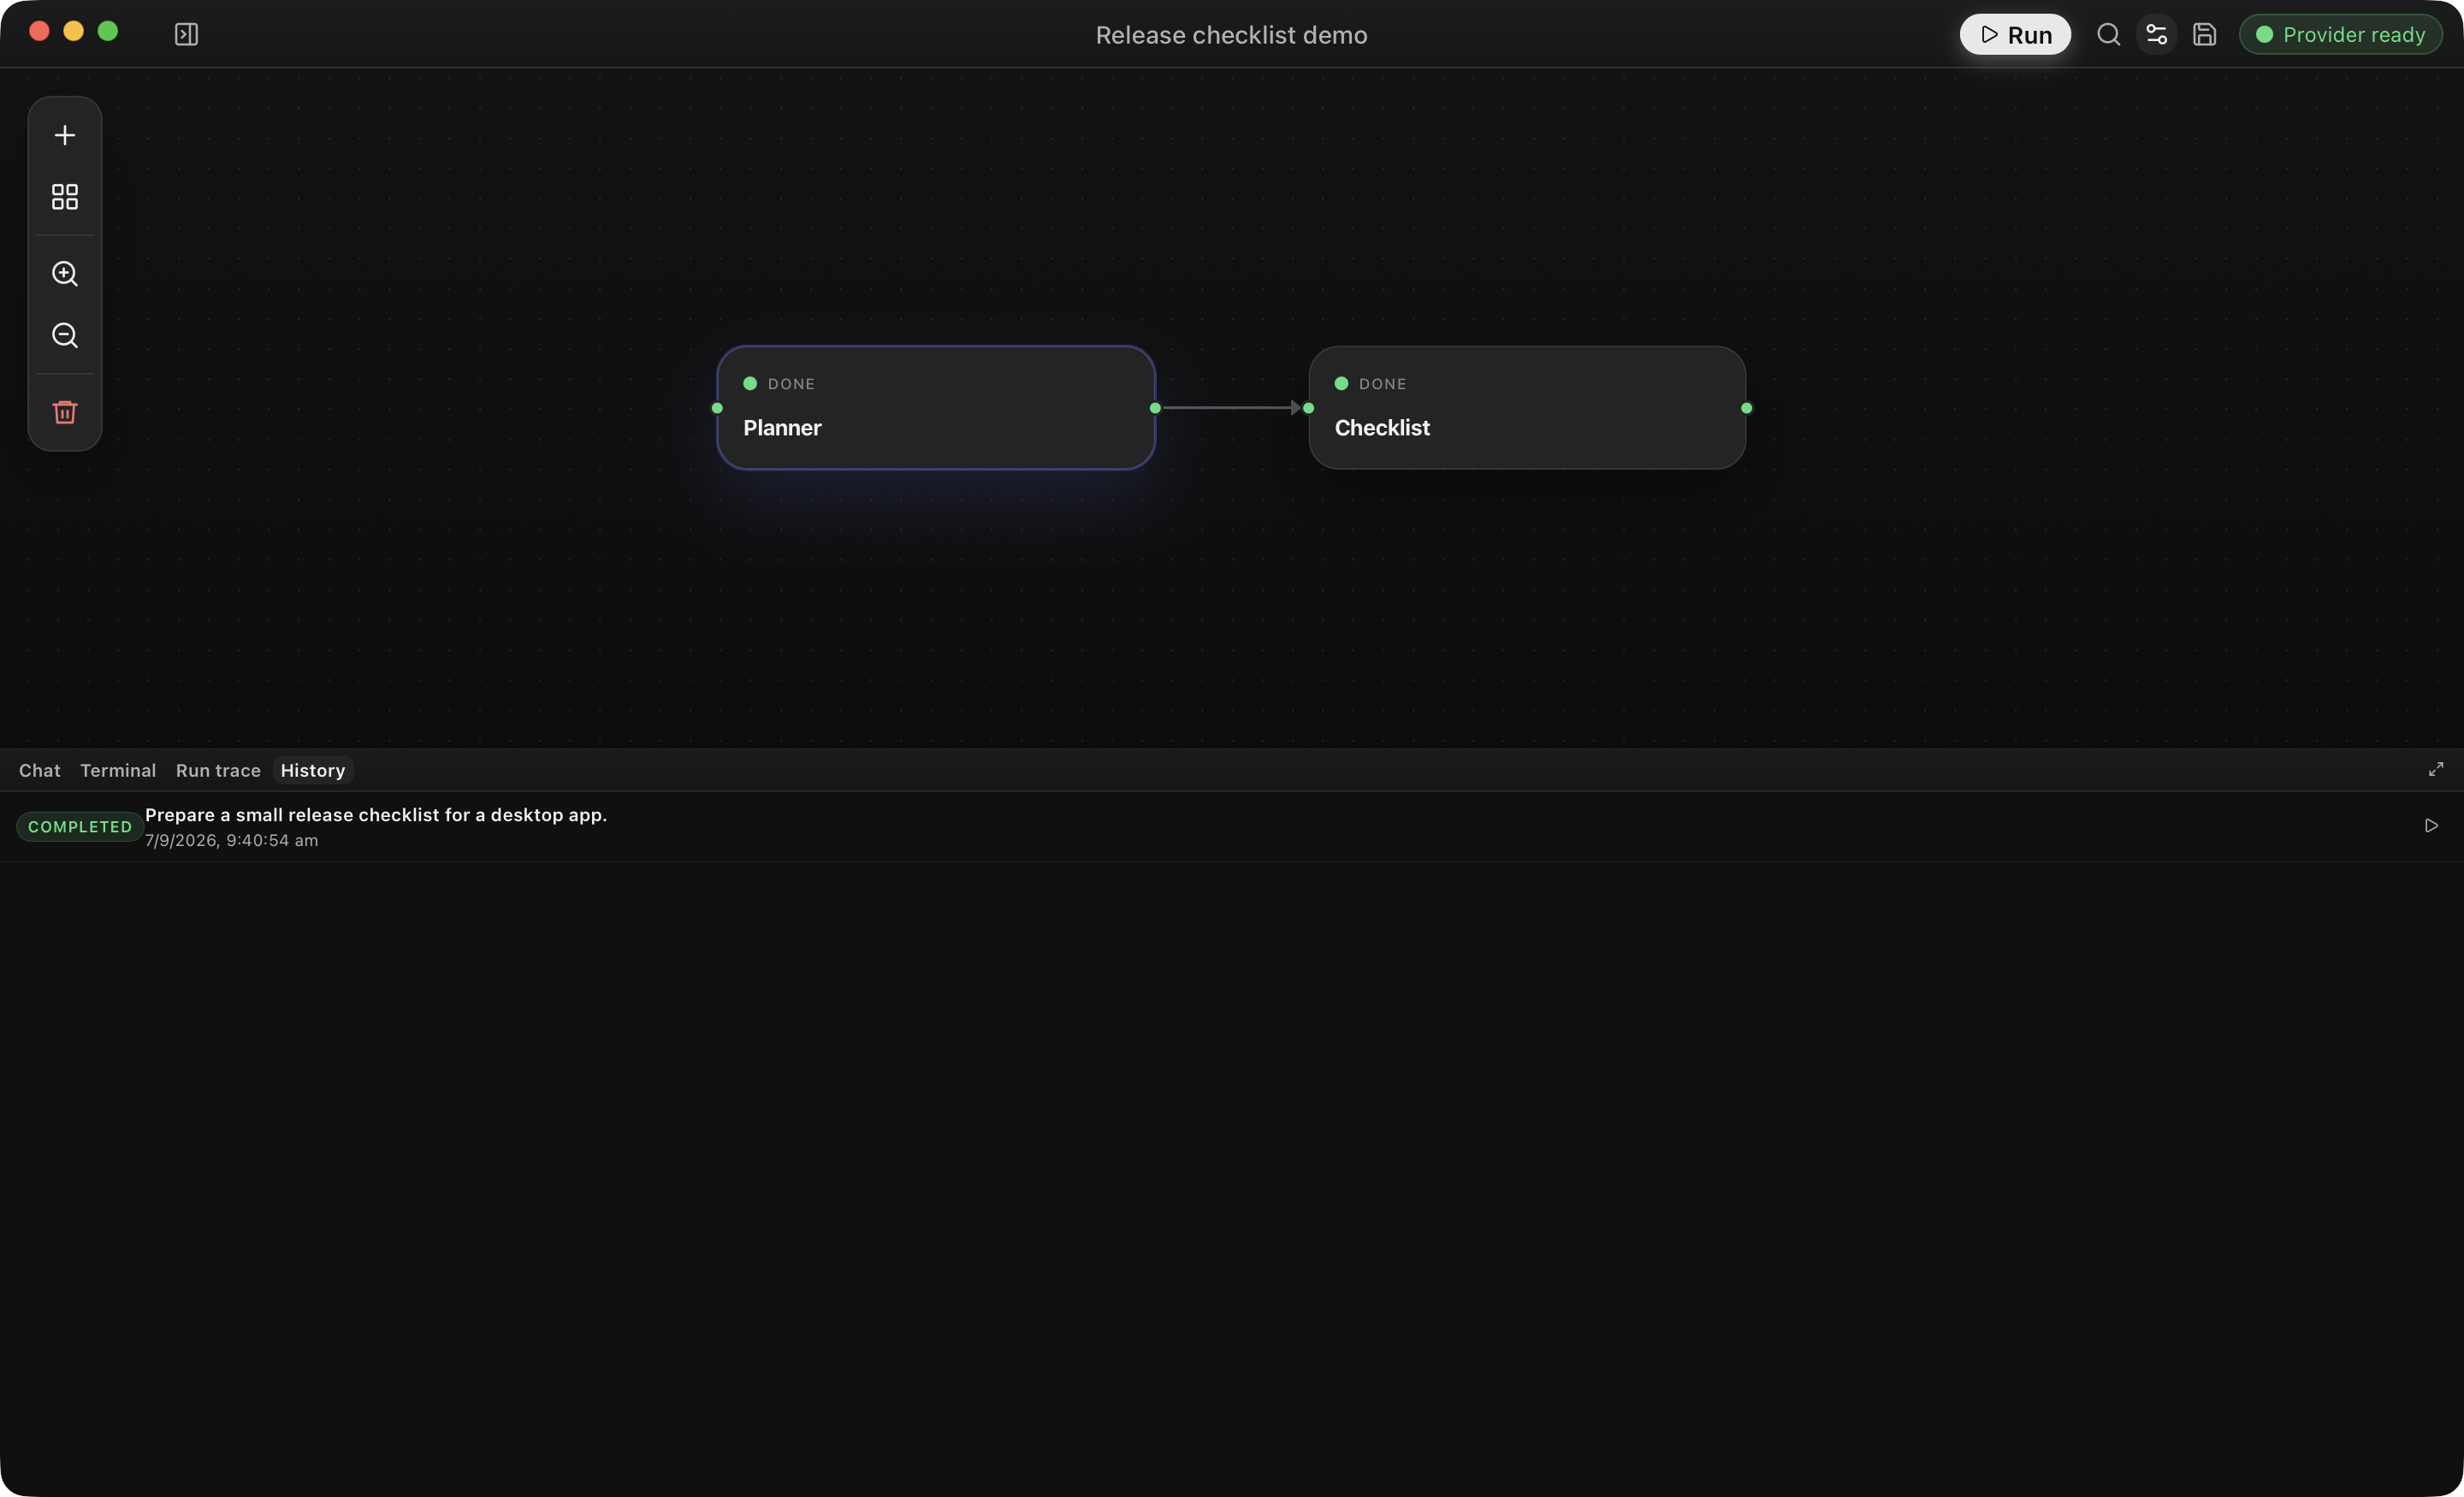Open search with magnifier icon
The image size is (2464, 1497).
pos(2108,34)
